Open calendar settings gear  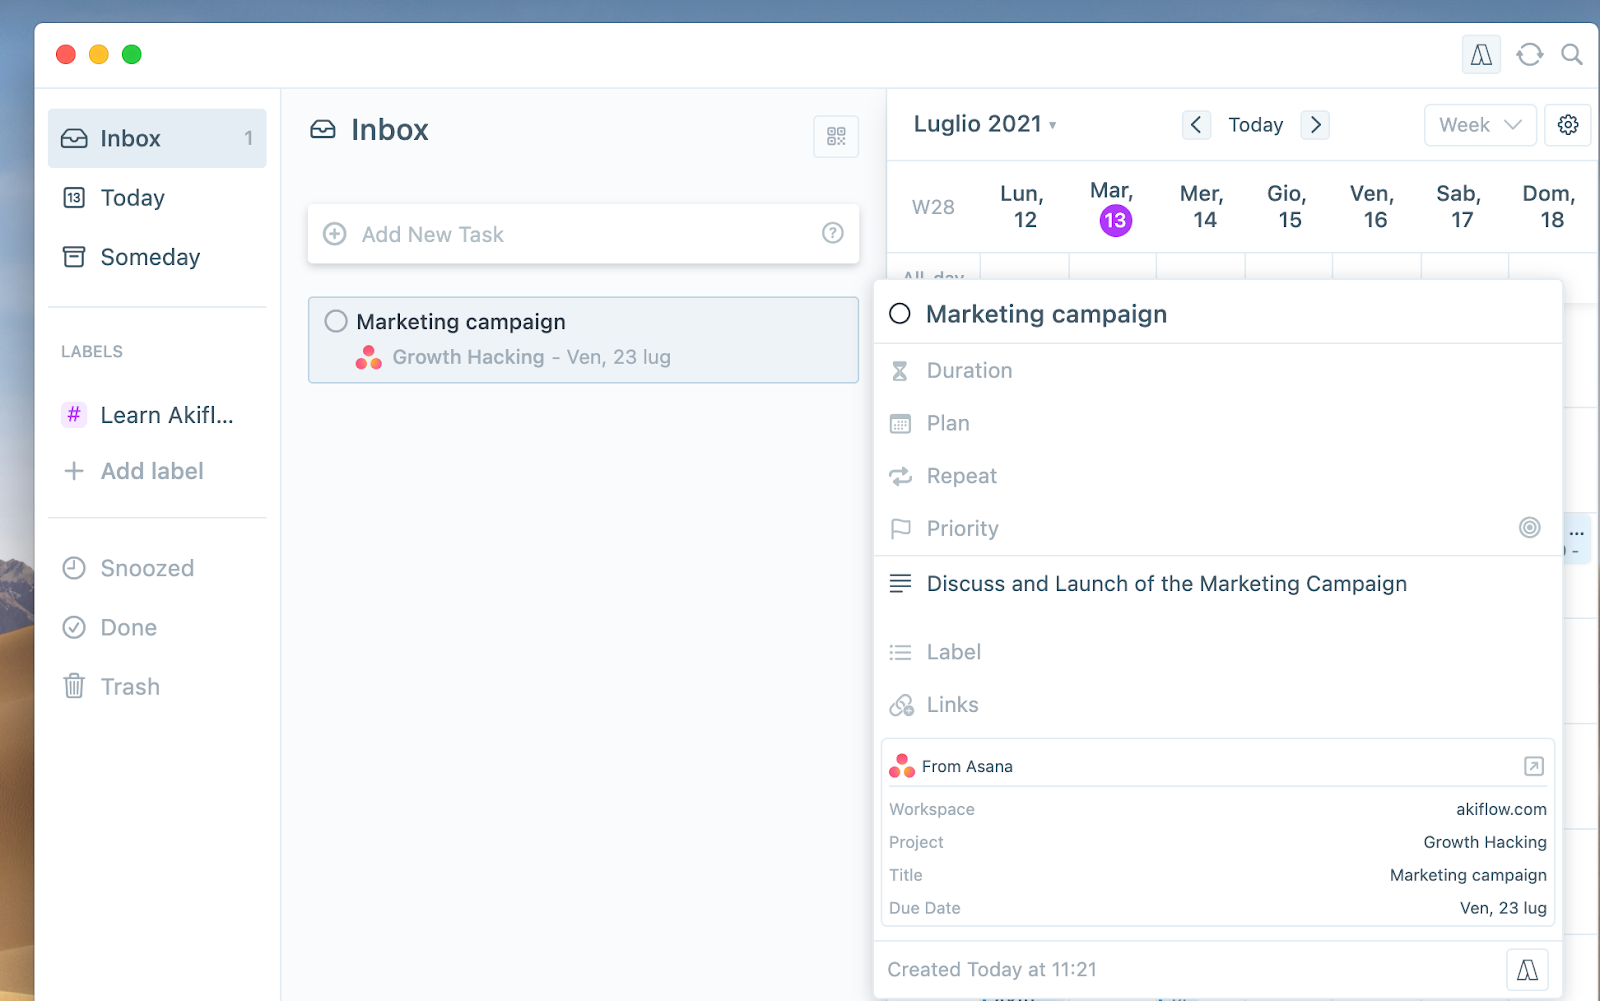coord(1568,125)
